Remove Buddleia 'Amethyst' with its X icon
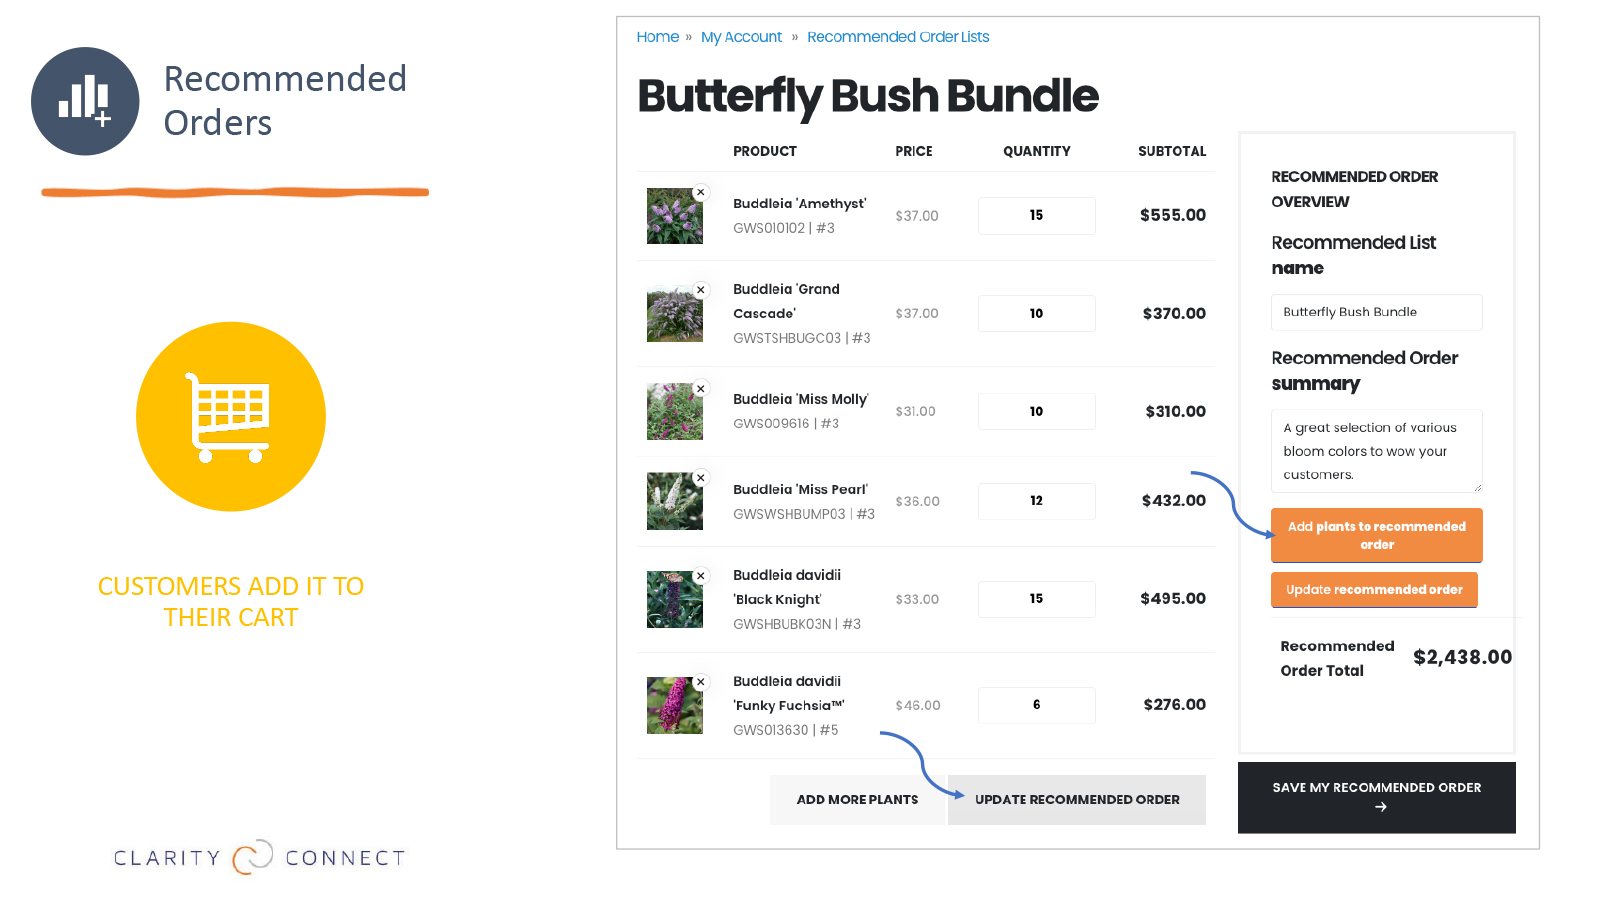The height and width of the screenshot is (900, 1600). coord(701,192)
